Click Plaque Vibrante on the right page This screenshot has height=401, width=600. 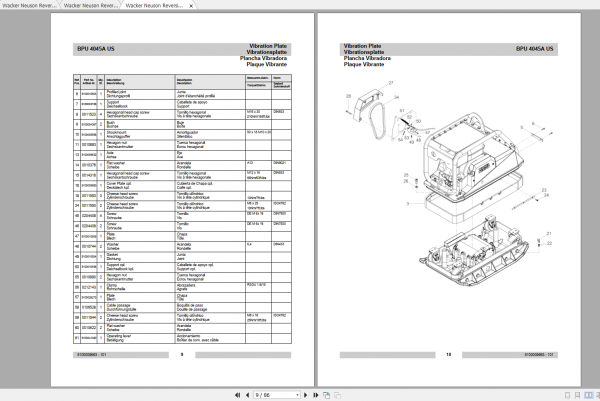click(x=364, y=64)
